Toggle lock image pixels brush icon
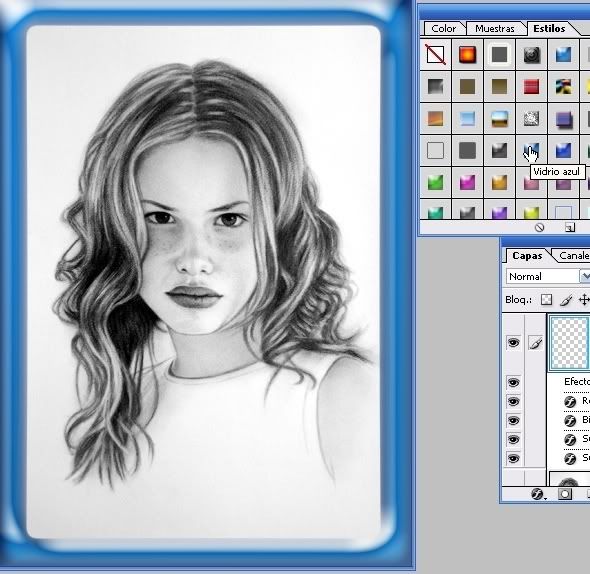 coord(566,300)
